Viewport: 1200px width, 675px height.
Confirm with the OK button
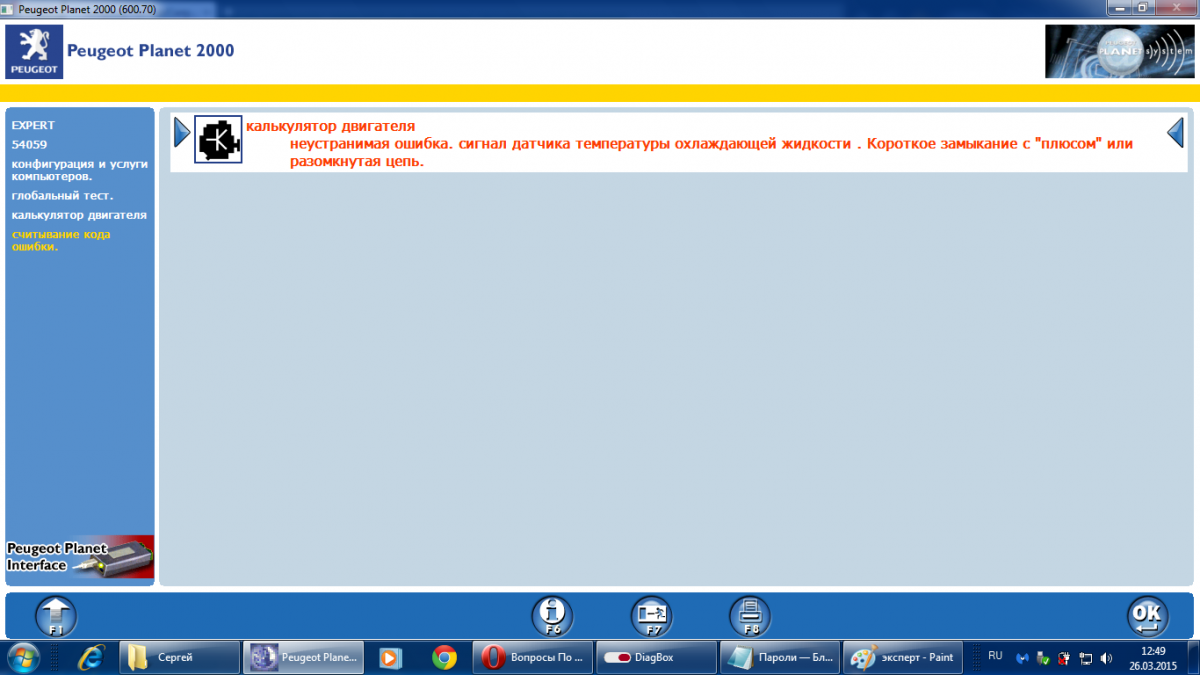pos(1147,616)
